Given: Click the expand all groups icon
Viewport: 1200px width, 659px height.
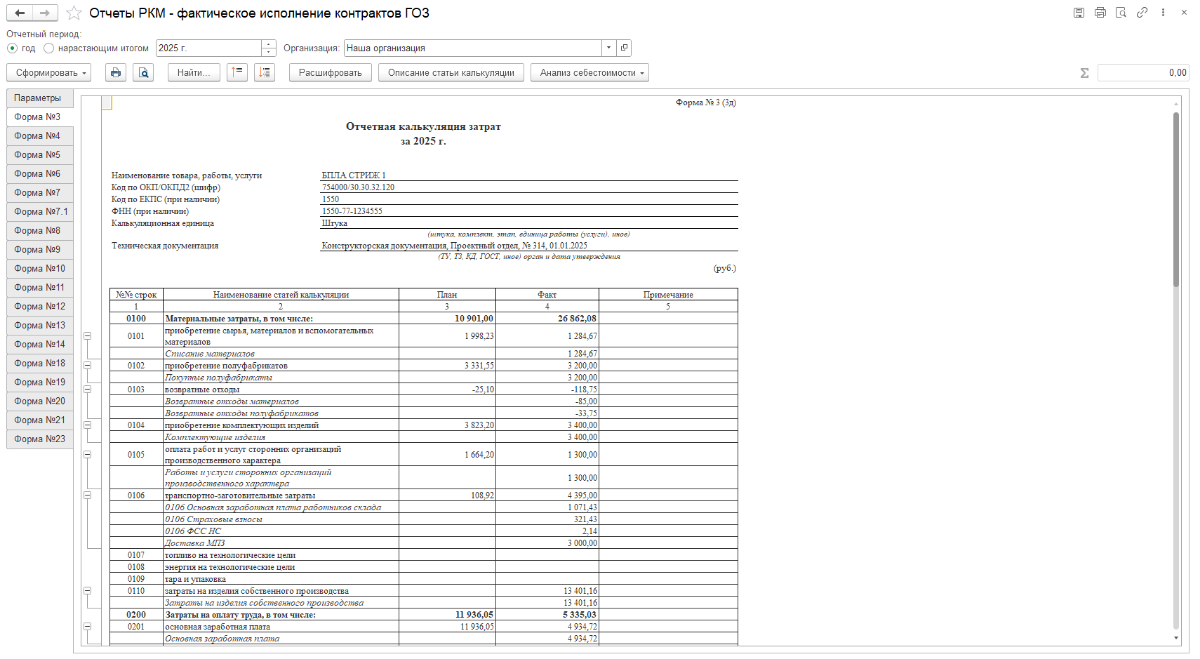Looking at the screenshot, I should coord(264,73).
